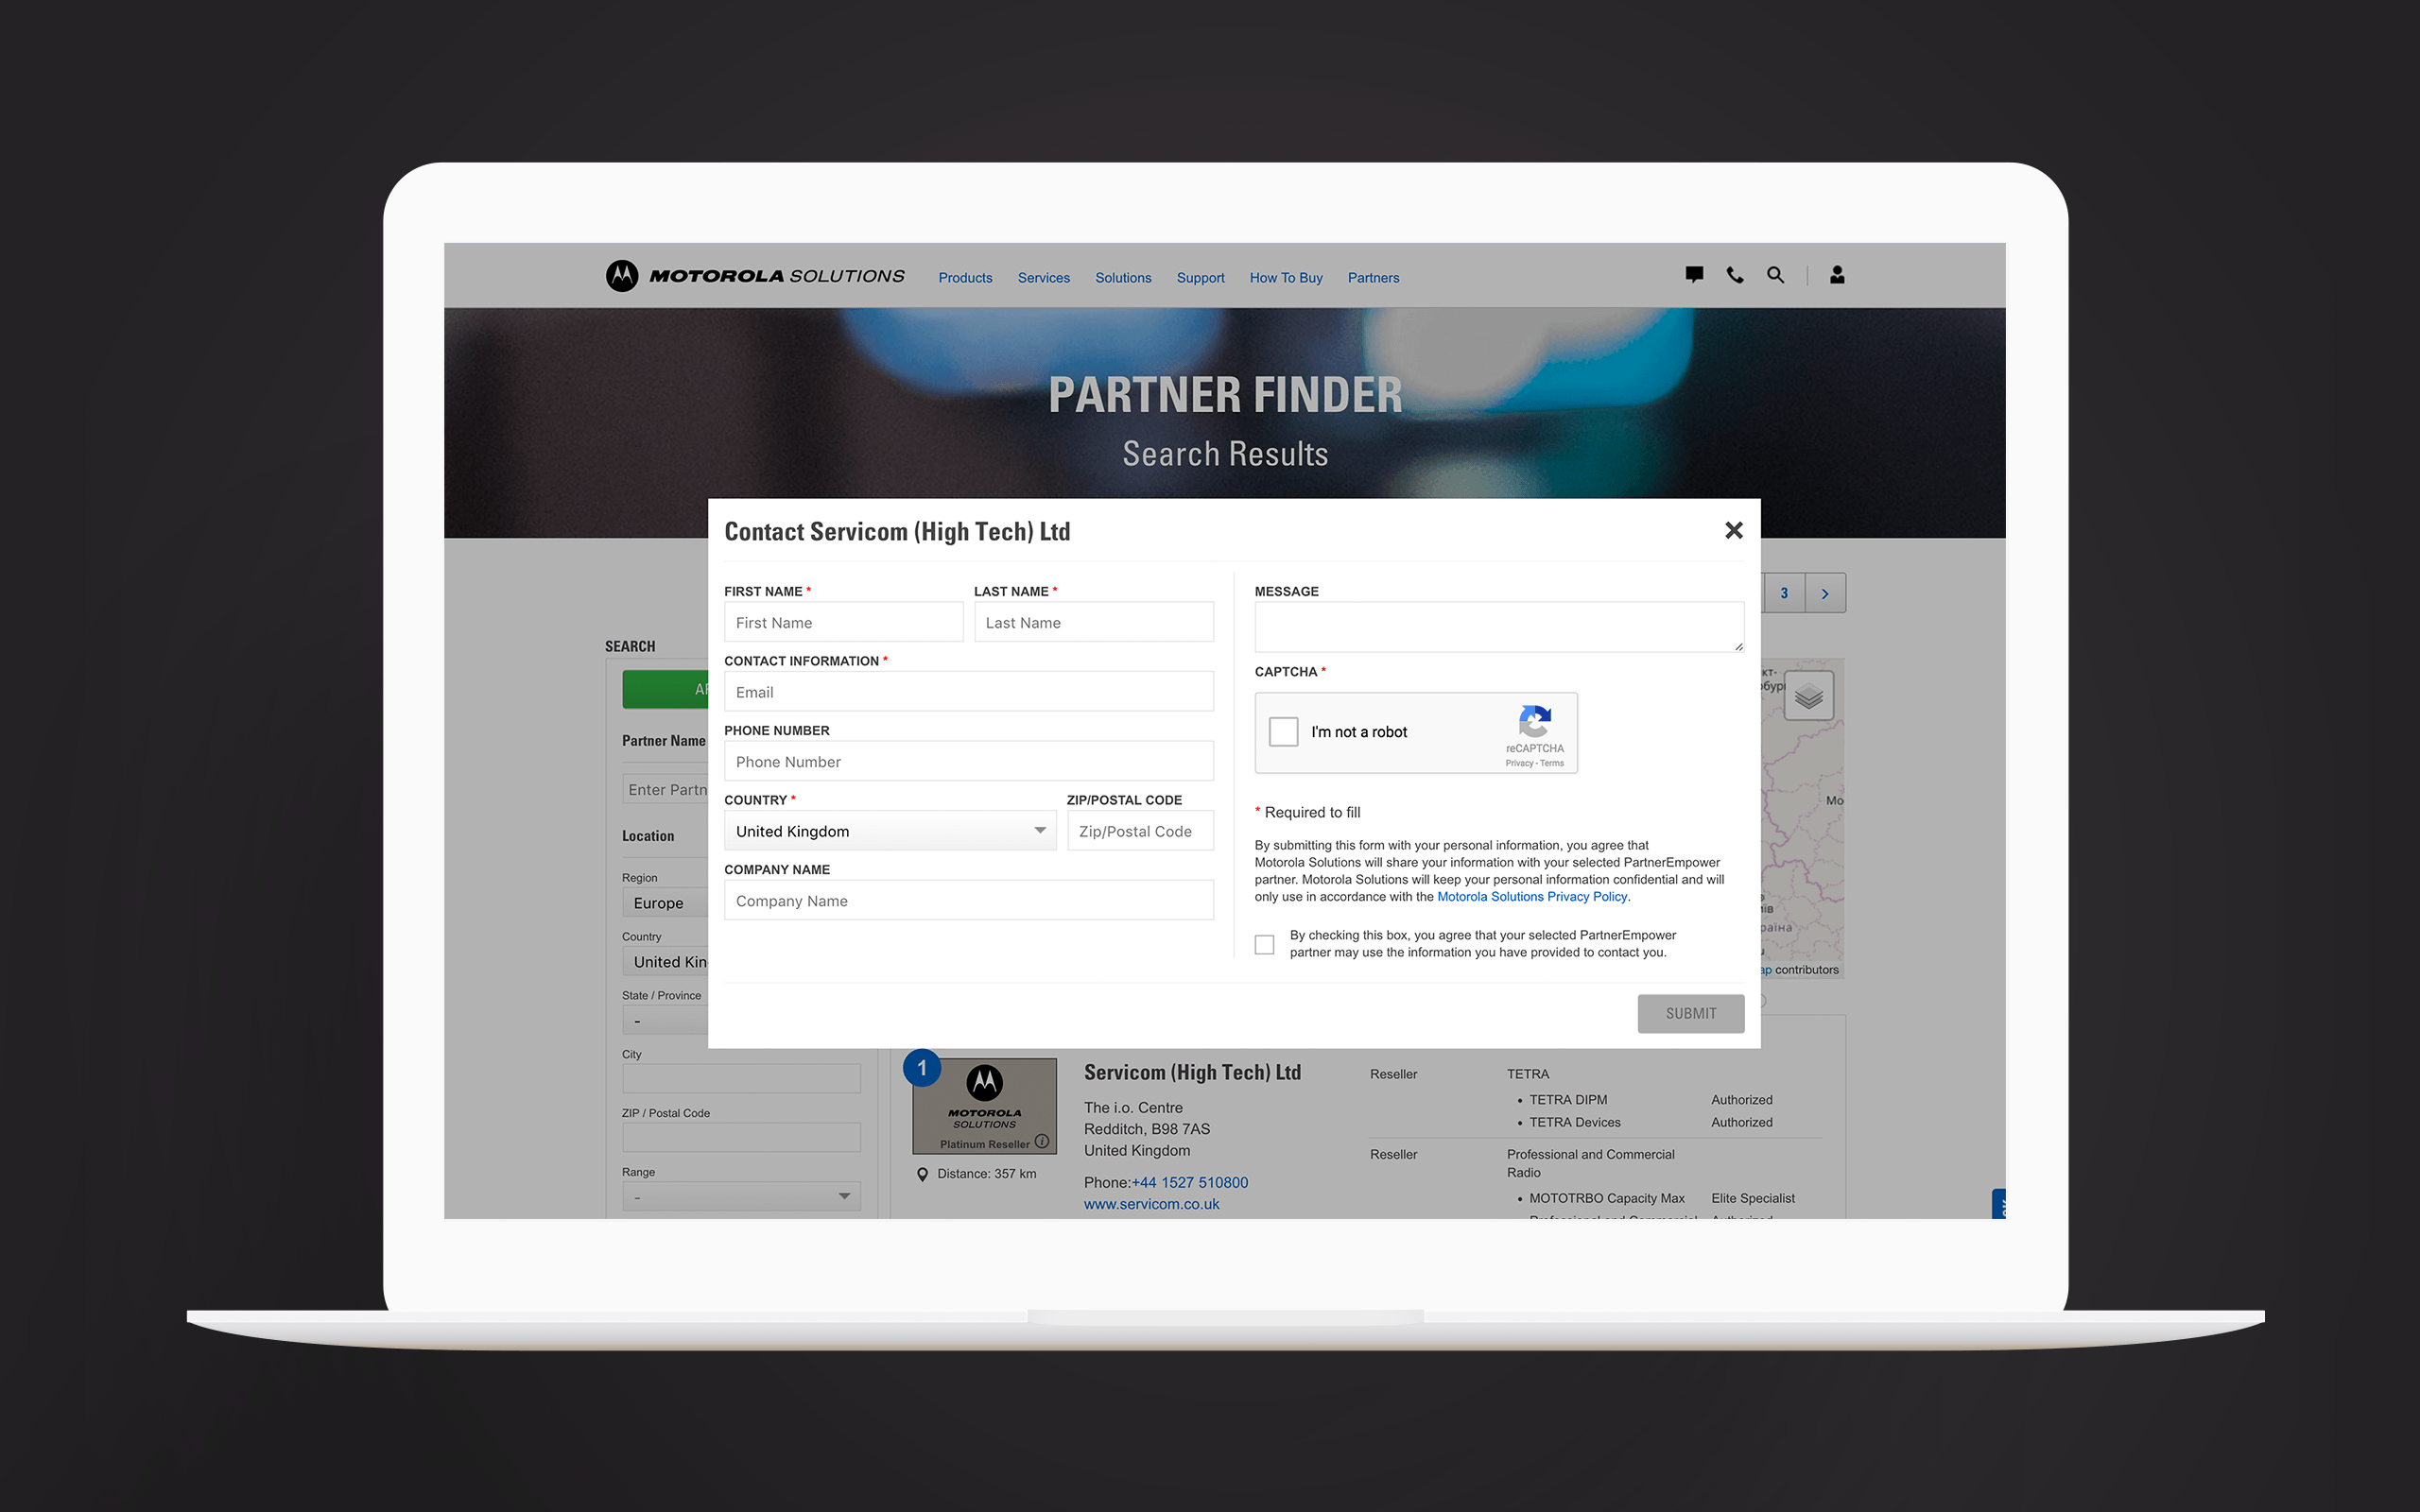Click the reCAPTCHA logo icon
Viewport: 2420px width, 1512px height.
click(x=1535, y=721)
